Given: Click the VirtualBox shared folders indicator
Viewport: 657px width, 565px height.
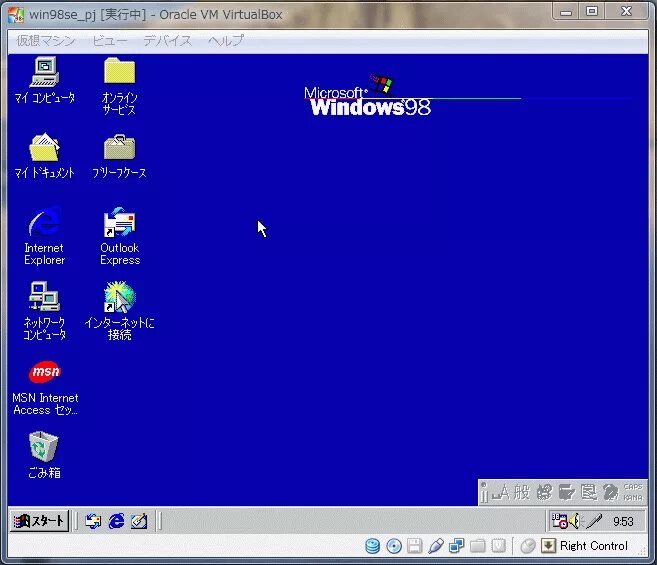Looking at the screenshot, I should [x=478, y=546].
